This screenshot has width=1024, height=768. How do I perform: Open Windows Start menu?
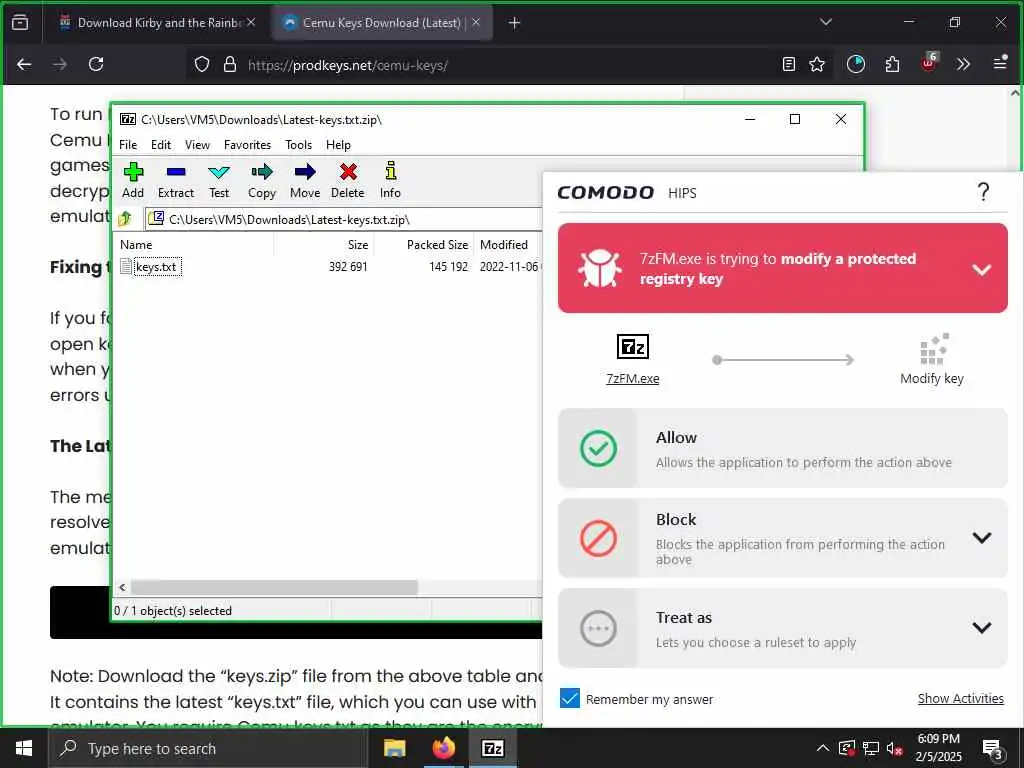(x=24, y=748)
